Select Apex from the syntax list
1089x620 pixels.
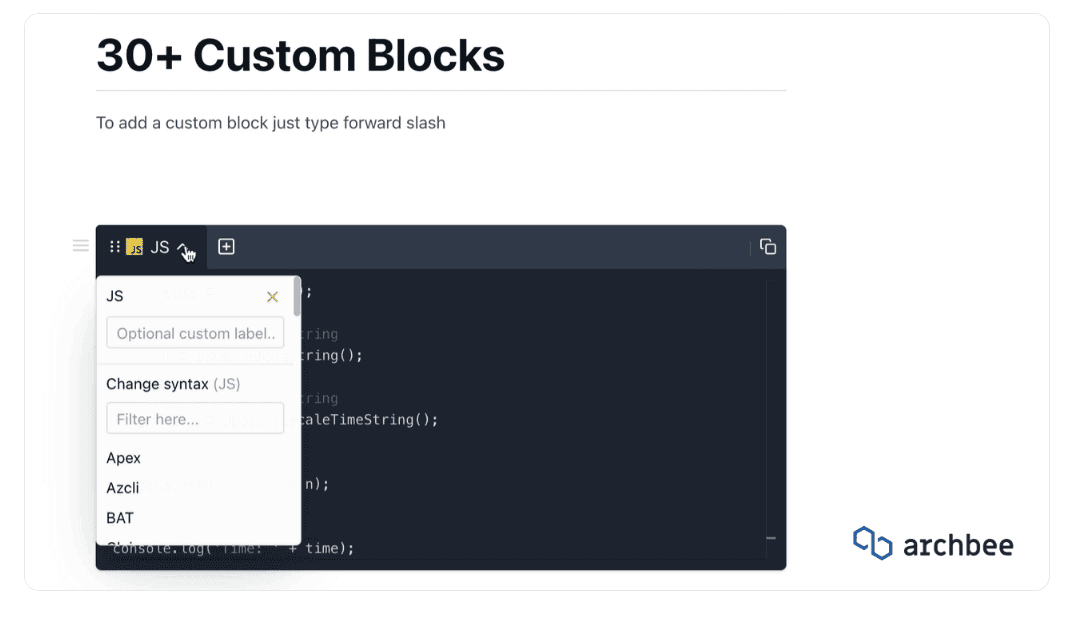pyautogui.click(x=123, y=458)
